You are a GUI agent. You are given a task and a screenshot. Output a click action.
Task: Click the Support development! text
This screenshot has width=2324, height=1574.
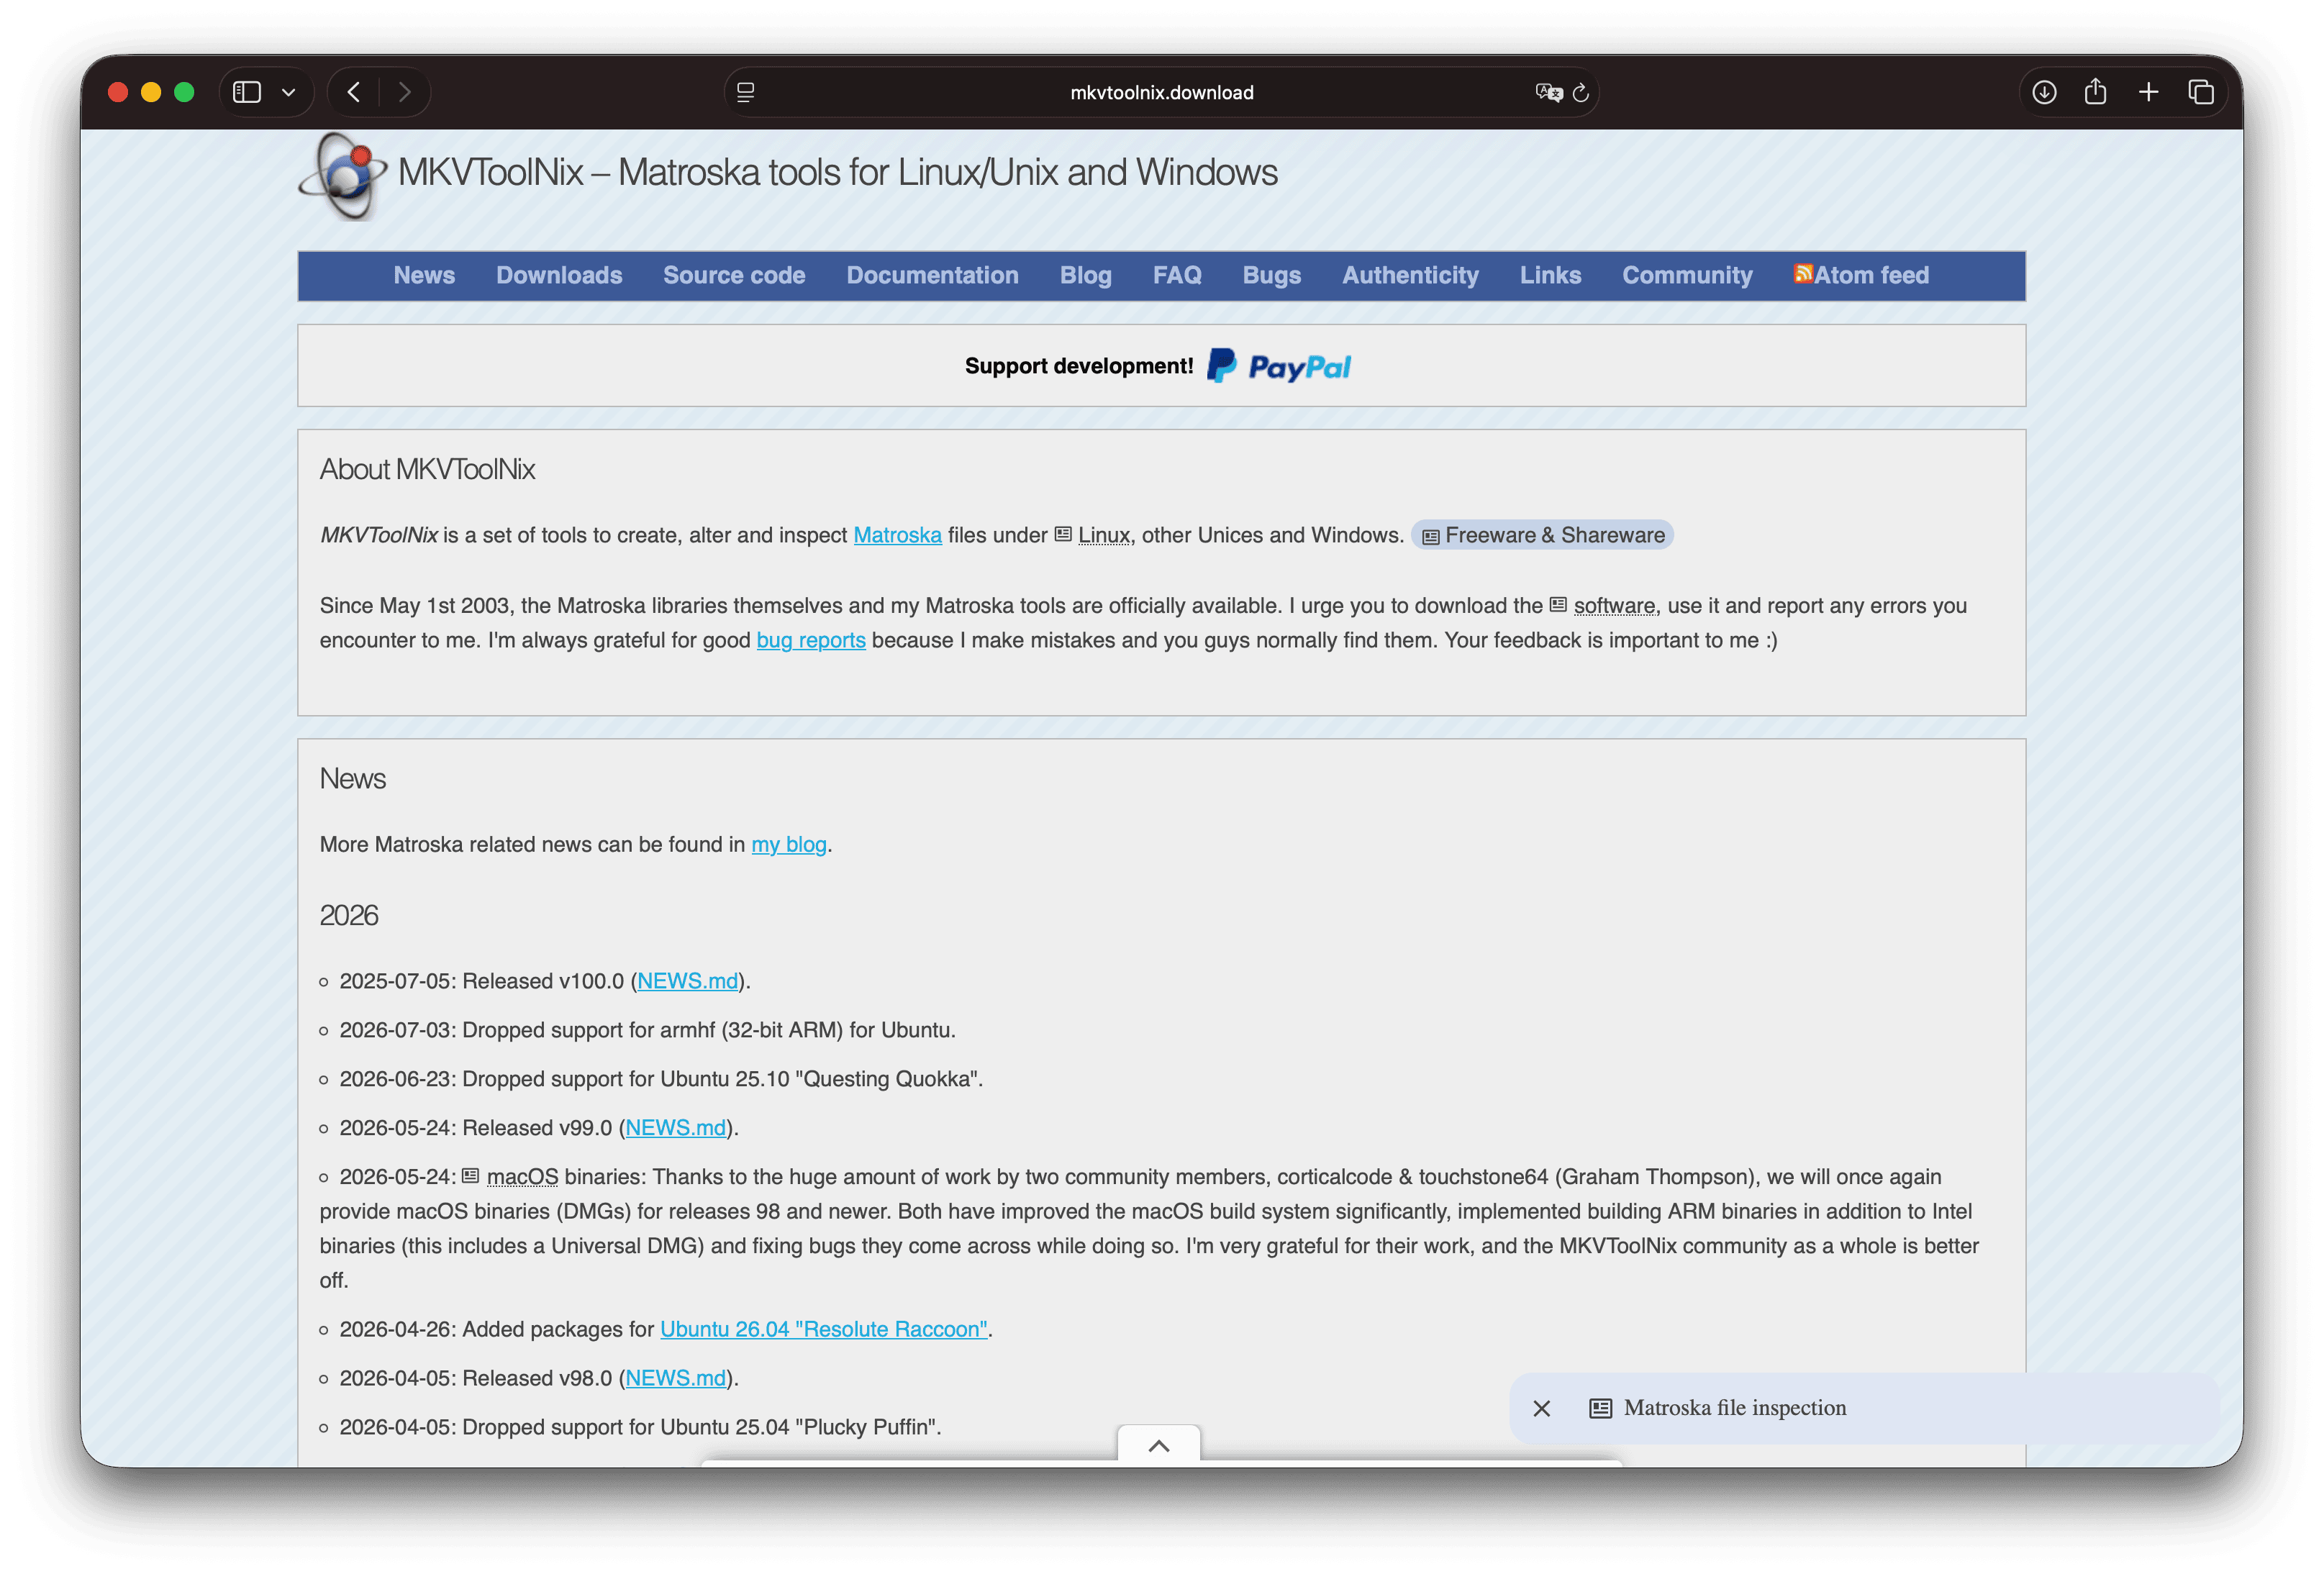click(x=1079, y=366)
